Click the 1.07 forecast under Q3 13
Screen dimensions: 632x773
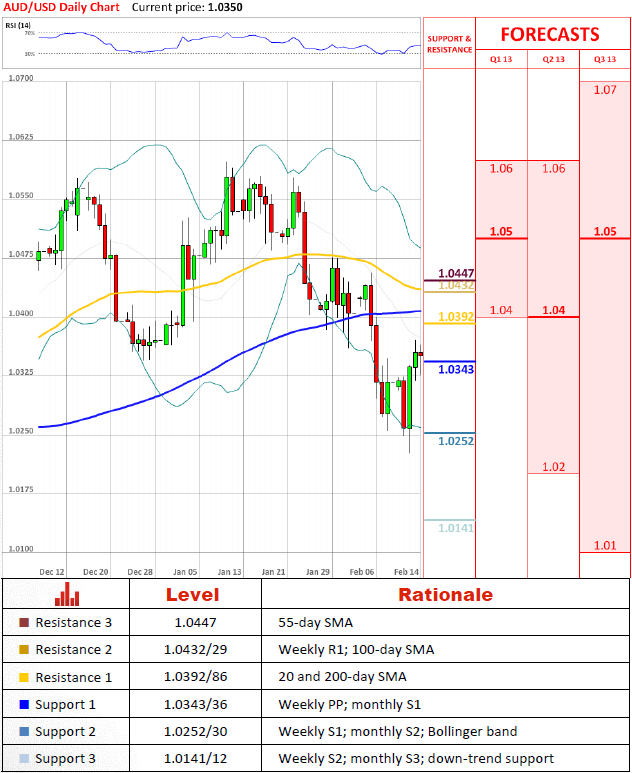(x=605, y=90)
